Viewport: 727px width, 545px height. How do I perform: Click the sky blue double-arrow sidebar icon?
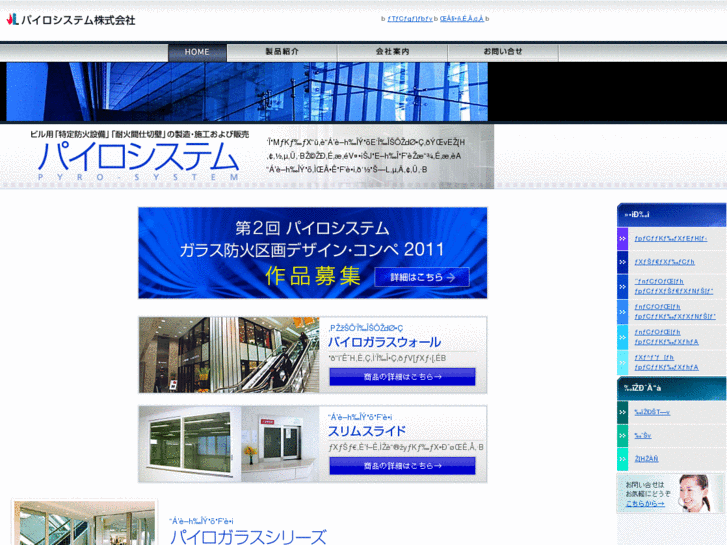(622, 312)
